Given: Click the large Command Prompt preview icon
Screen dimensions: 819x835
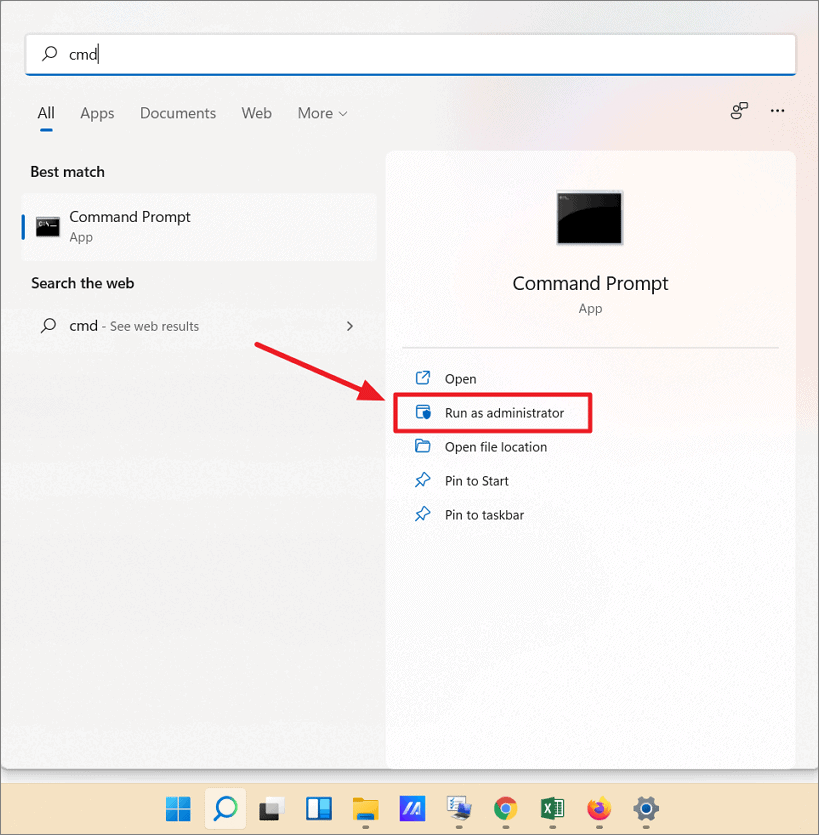Looking at the screenshot, I should (589, 217).
